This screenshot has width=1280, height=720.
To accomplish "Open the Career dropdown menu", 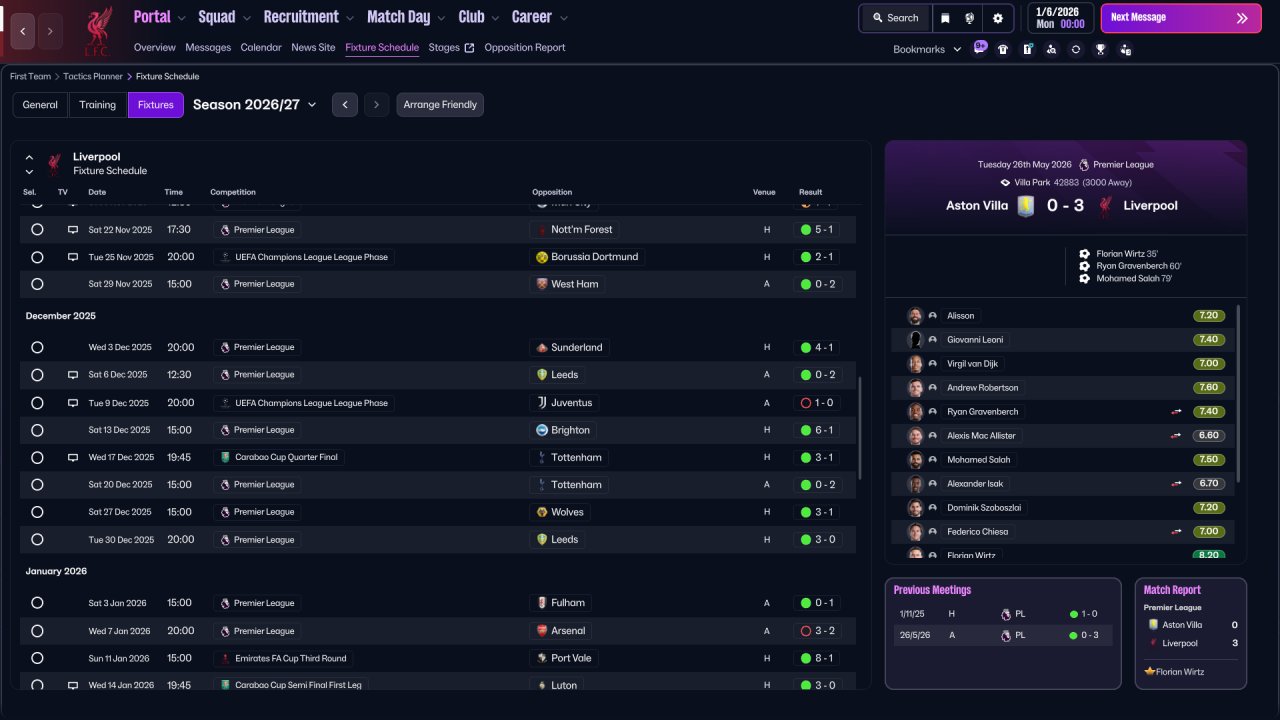I will 540,17.
